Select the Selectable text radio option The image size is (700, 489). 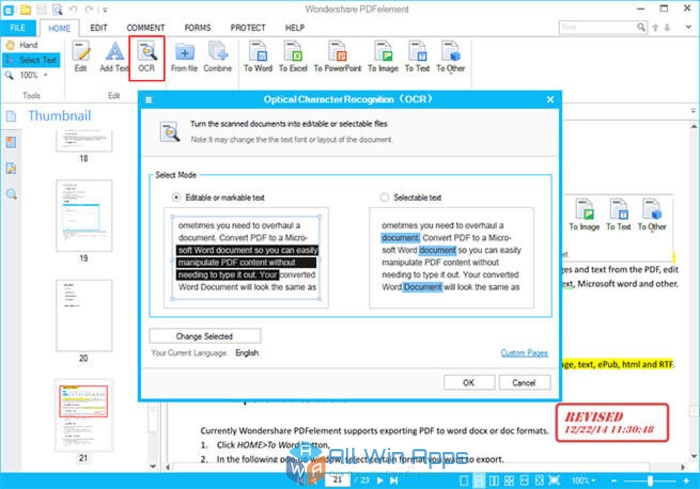(x=384, y=197)
